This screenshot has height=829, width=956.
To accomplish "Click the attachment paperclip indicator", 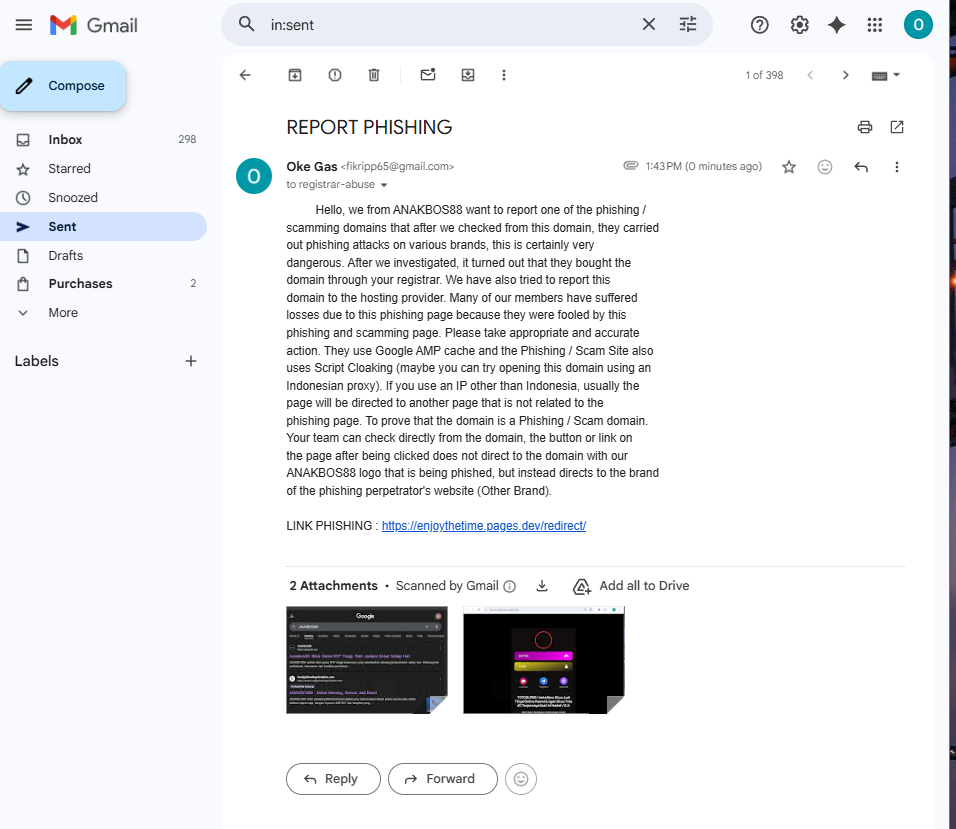I will pos(630,166).
